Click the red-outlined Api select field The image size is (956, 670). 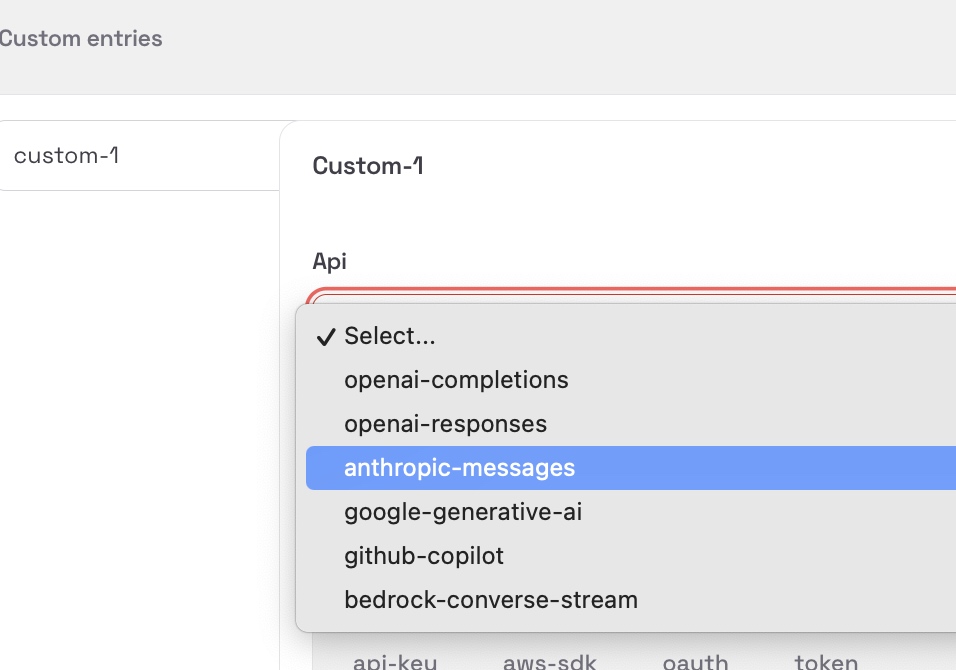point(630,296)
